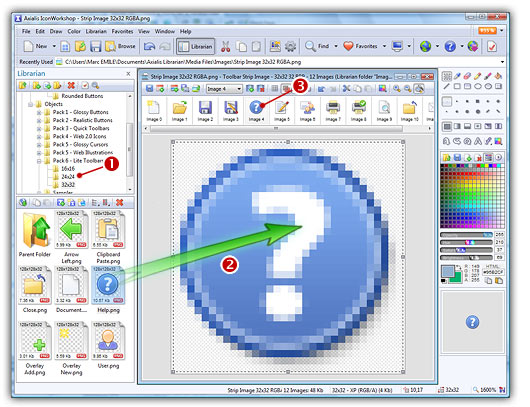
Task: Select the User.png thumbnail in Librarian
Action: click(108, 345)
